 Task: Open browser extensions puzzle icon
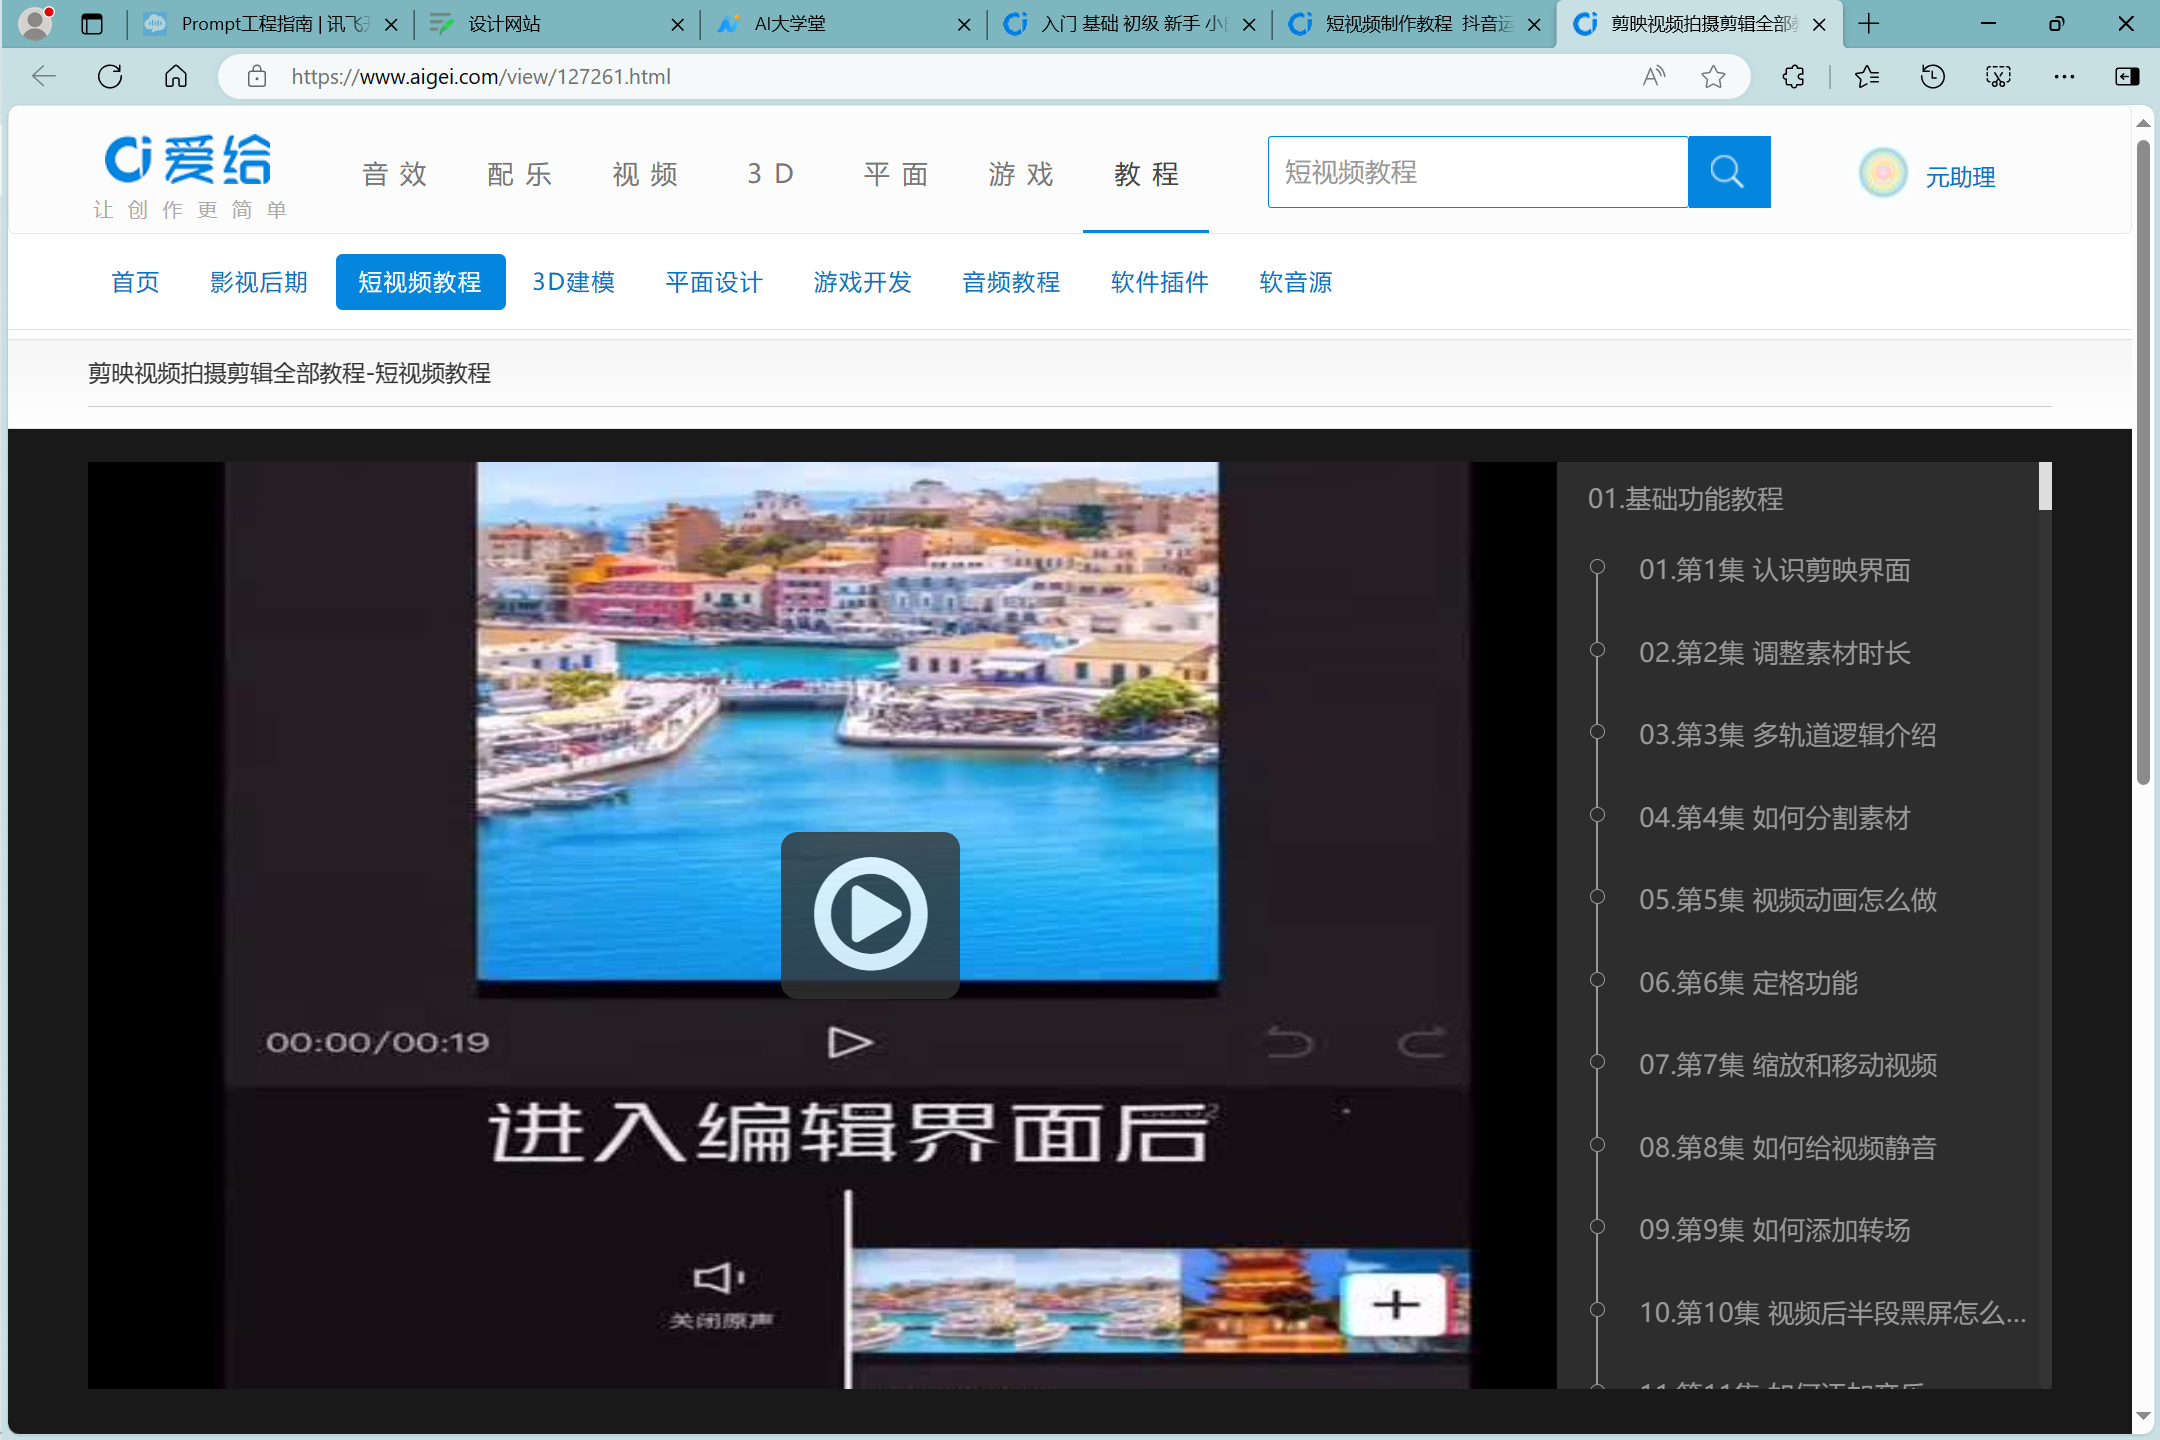1794,76
